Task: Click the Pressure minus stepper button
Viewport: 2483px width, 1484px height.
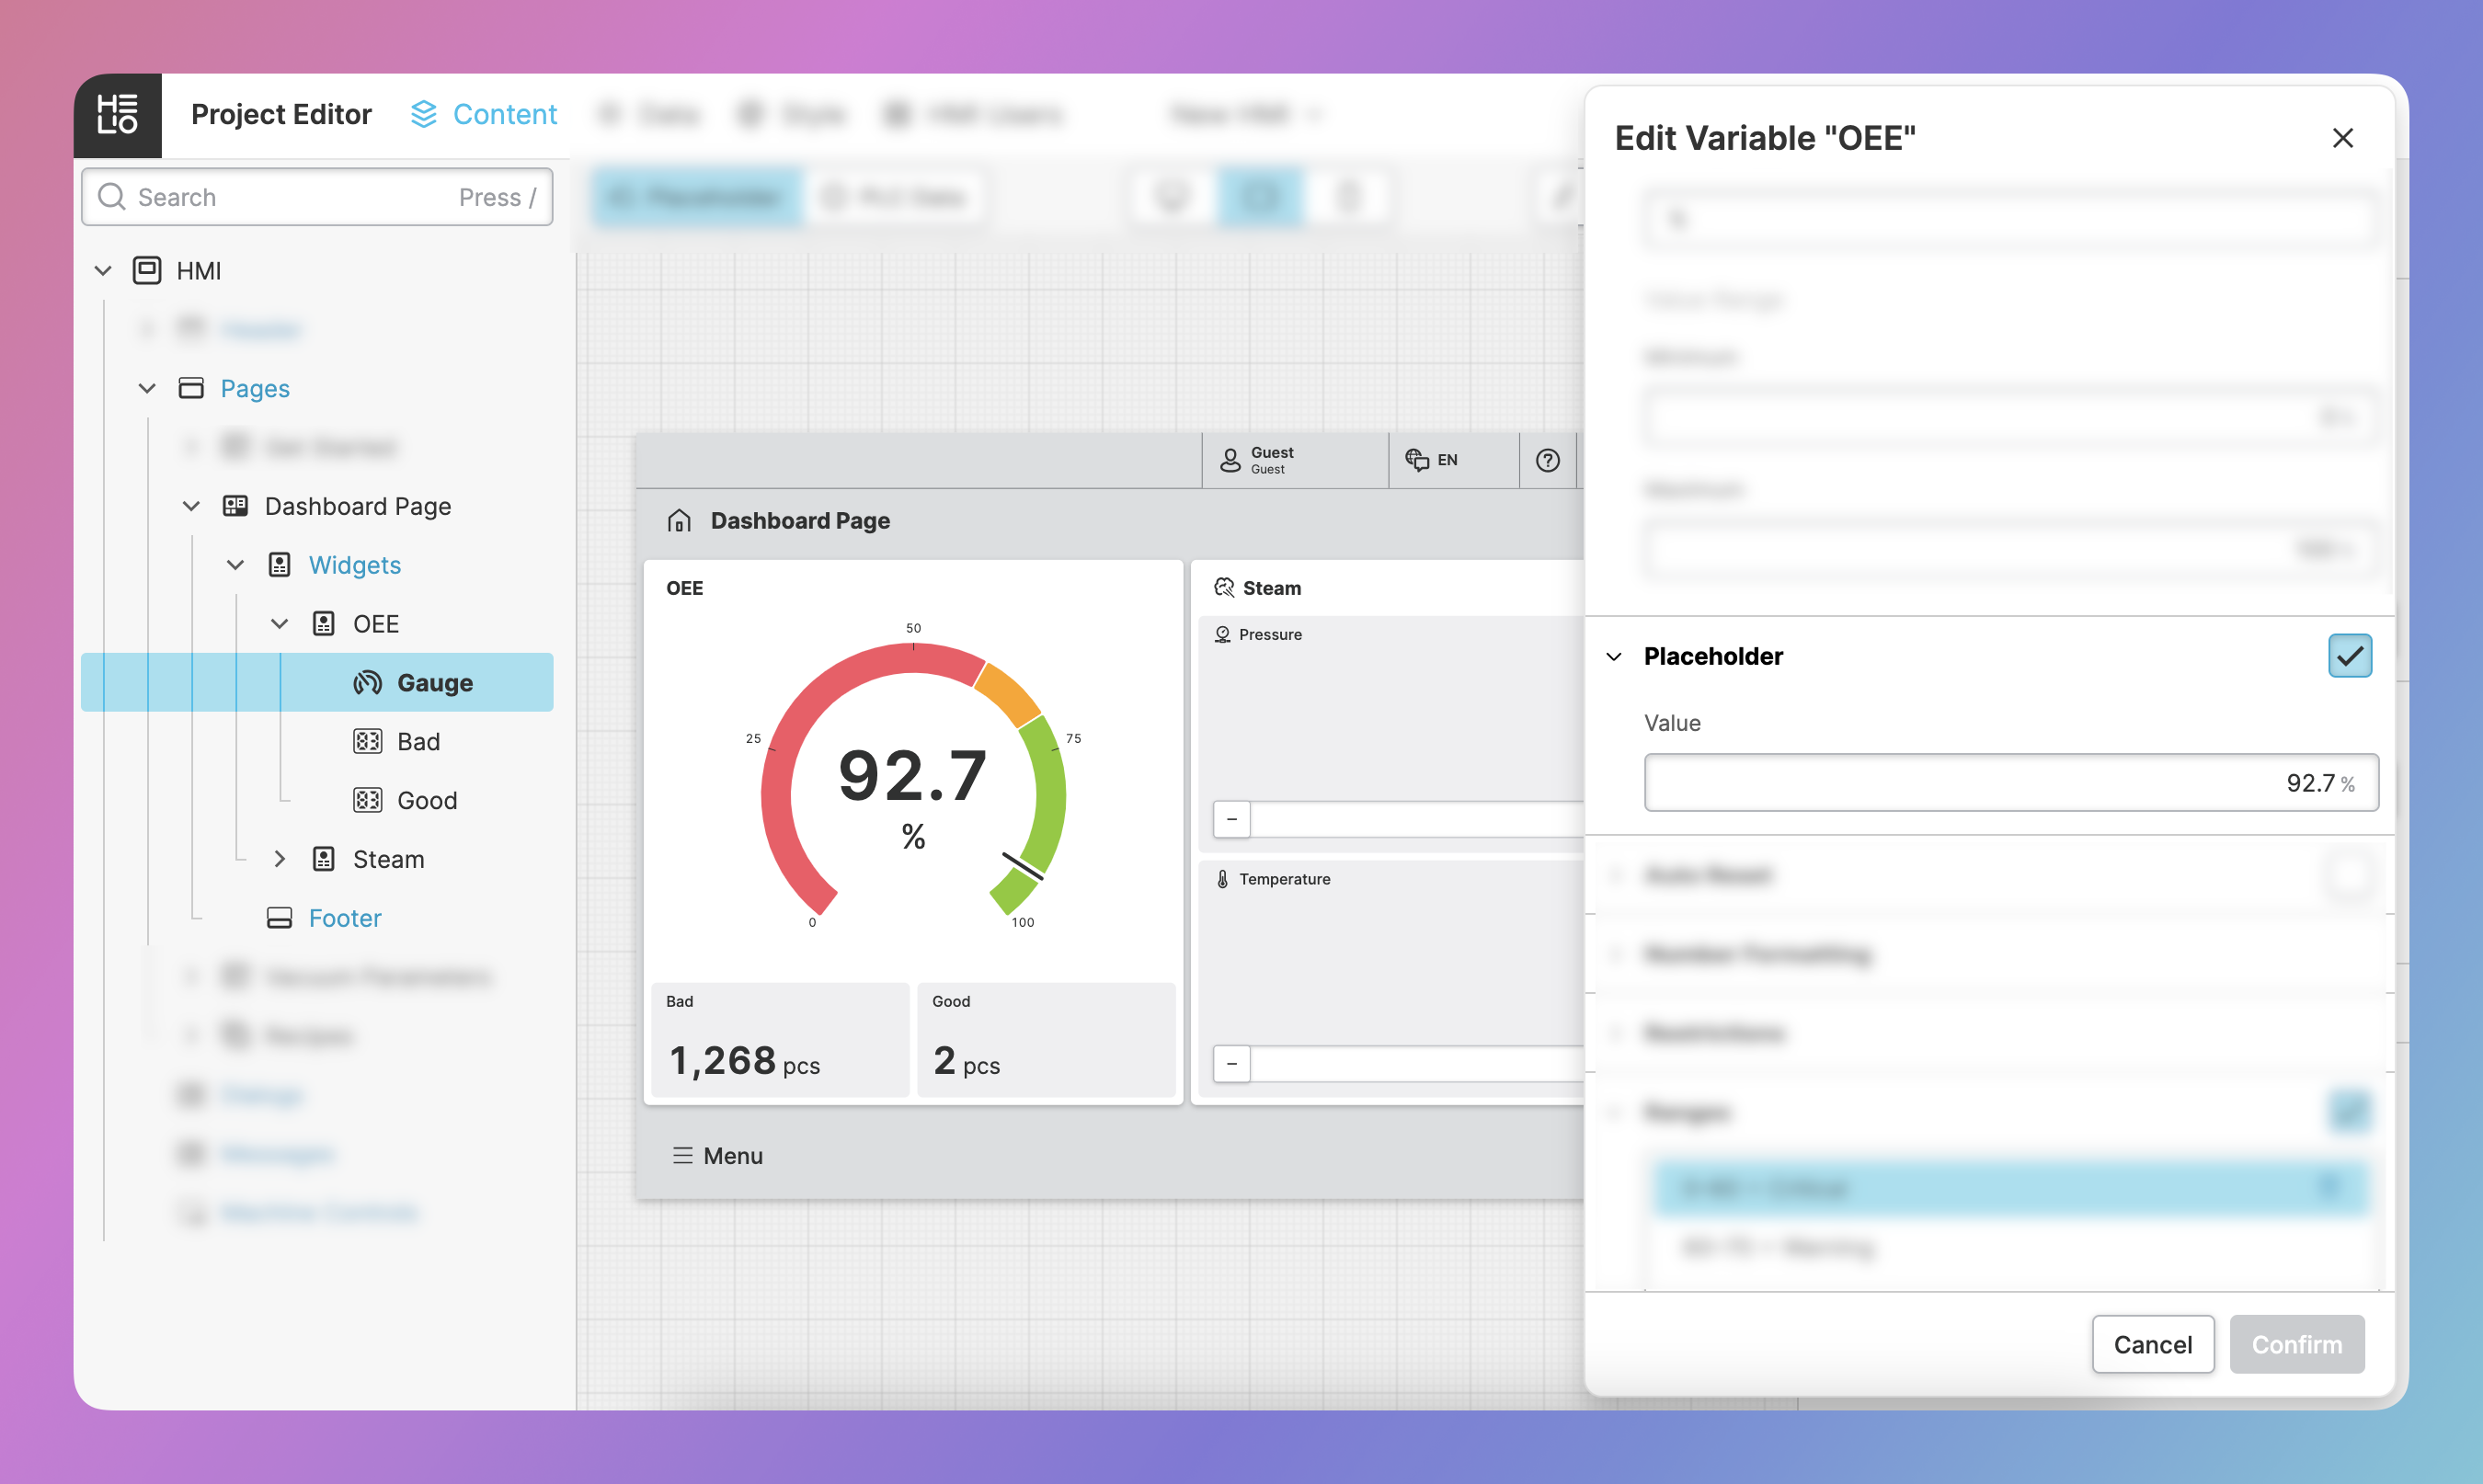Action: click(x=1231, y=819)
